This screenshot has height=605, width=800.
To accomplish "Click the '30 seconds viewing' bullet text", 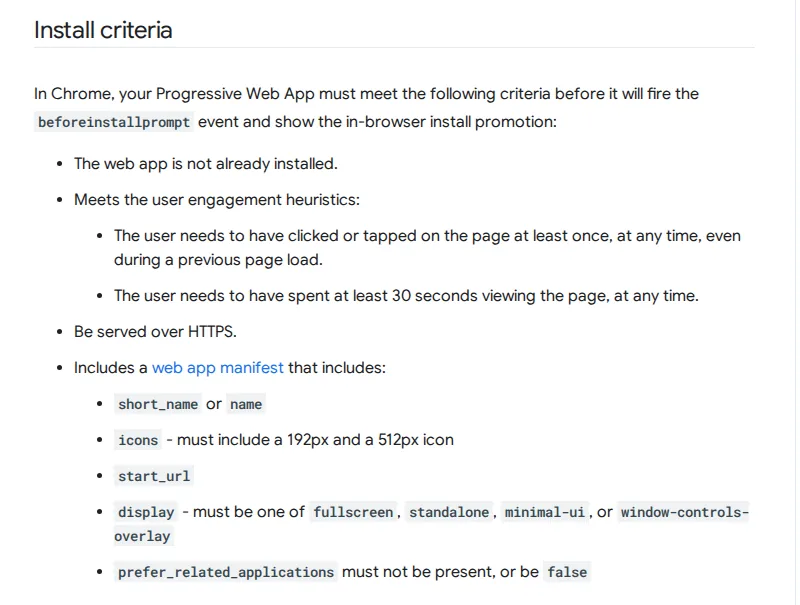I will (406, 296).
